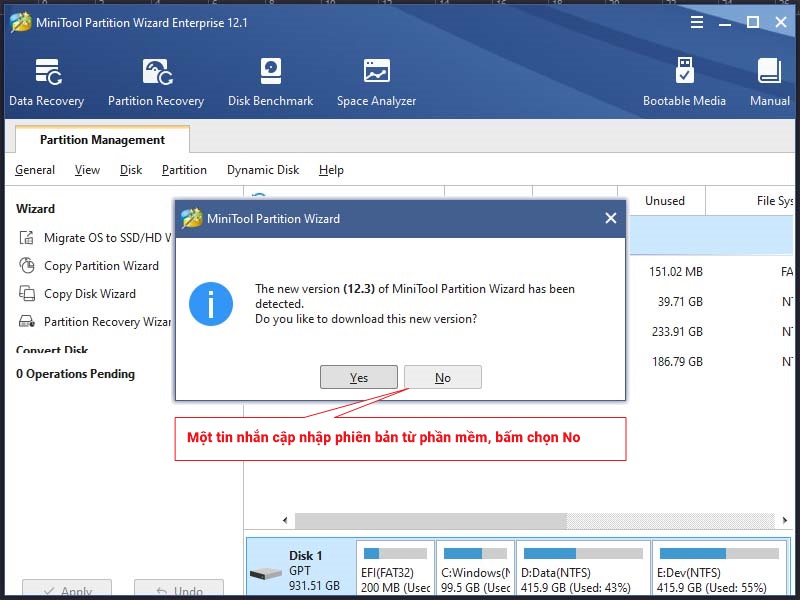Click the Convert Disk section heading

pos(52,349)
